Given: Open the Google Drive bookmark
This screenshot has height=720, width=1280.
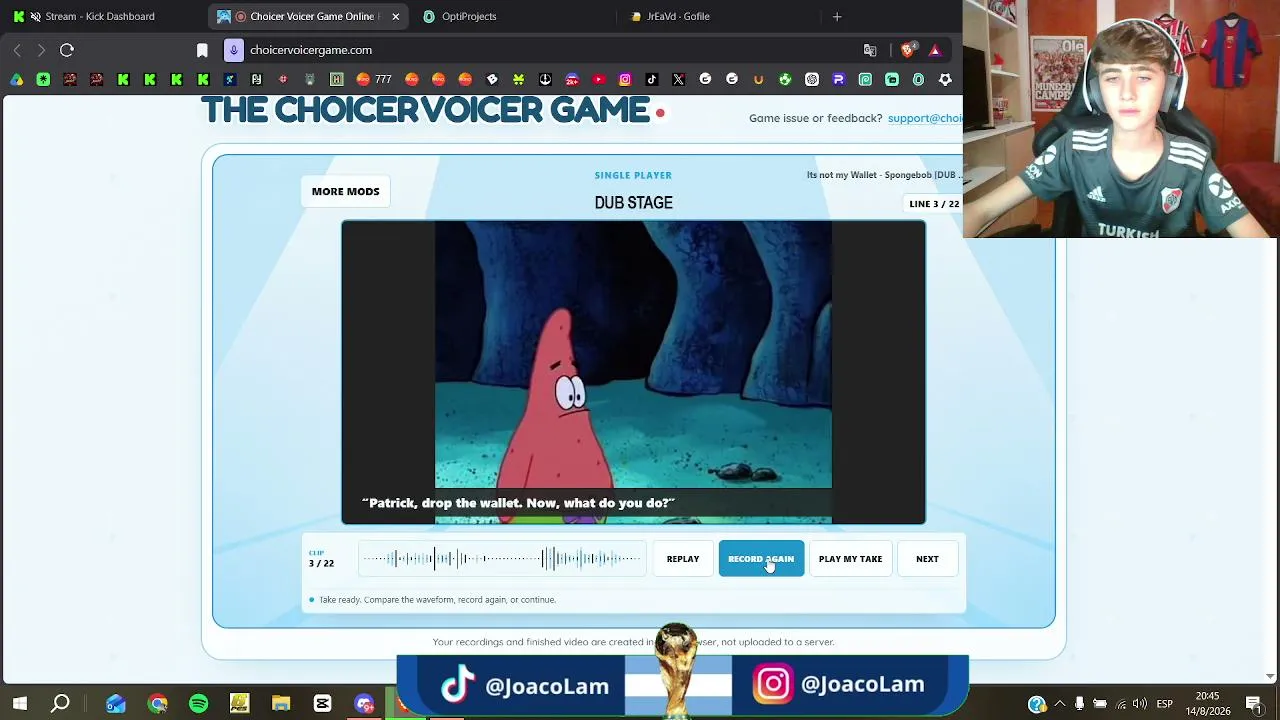Looking at the screenshot, I should (17, 80).
